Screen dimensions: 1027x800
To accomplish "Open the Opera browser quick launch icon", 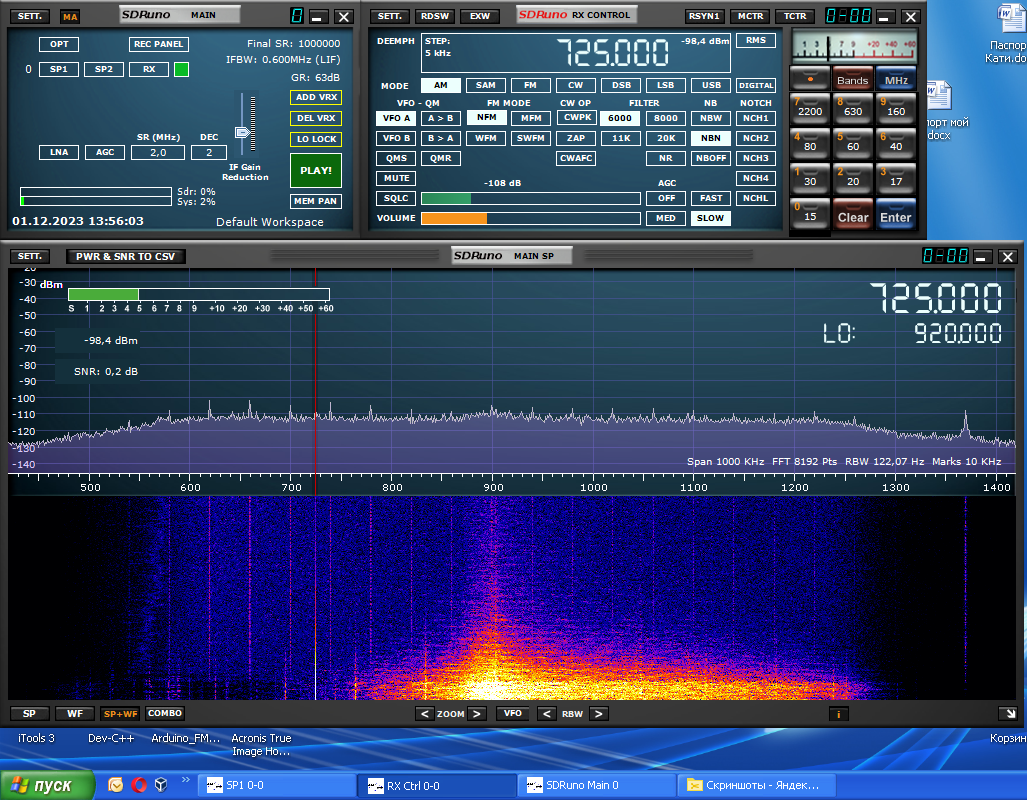I will pos(139,785).
